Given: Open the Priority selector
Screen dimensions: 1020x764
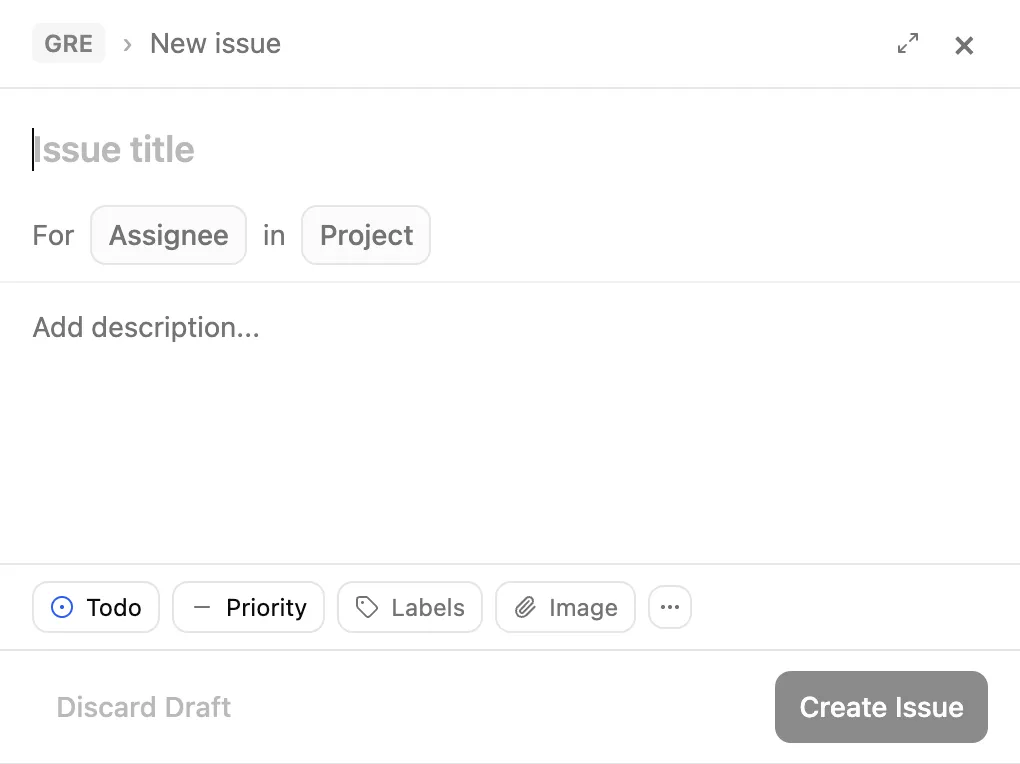Looking at the screenshot, I should coord(266,608).
